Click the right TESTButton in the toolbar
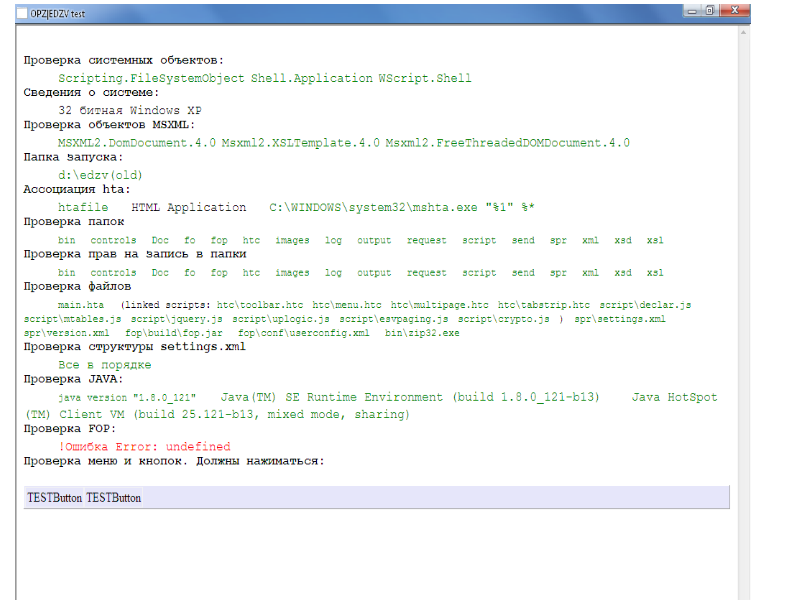This screenshot has width=800, height=600. (x=113, y=497)
